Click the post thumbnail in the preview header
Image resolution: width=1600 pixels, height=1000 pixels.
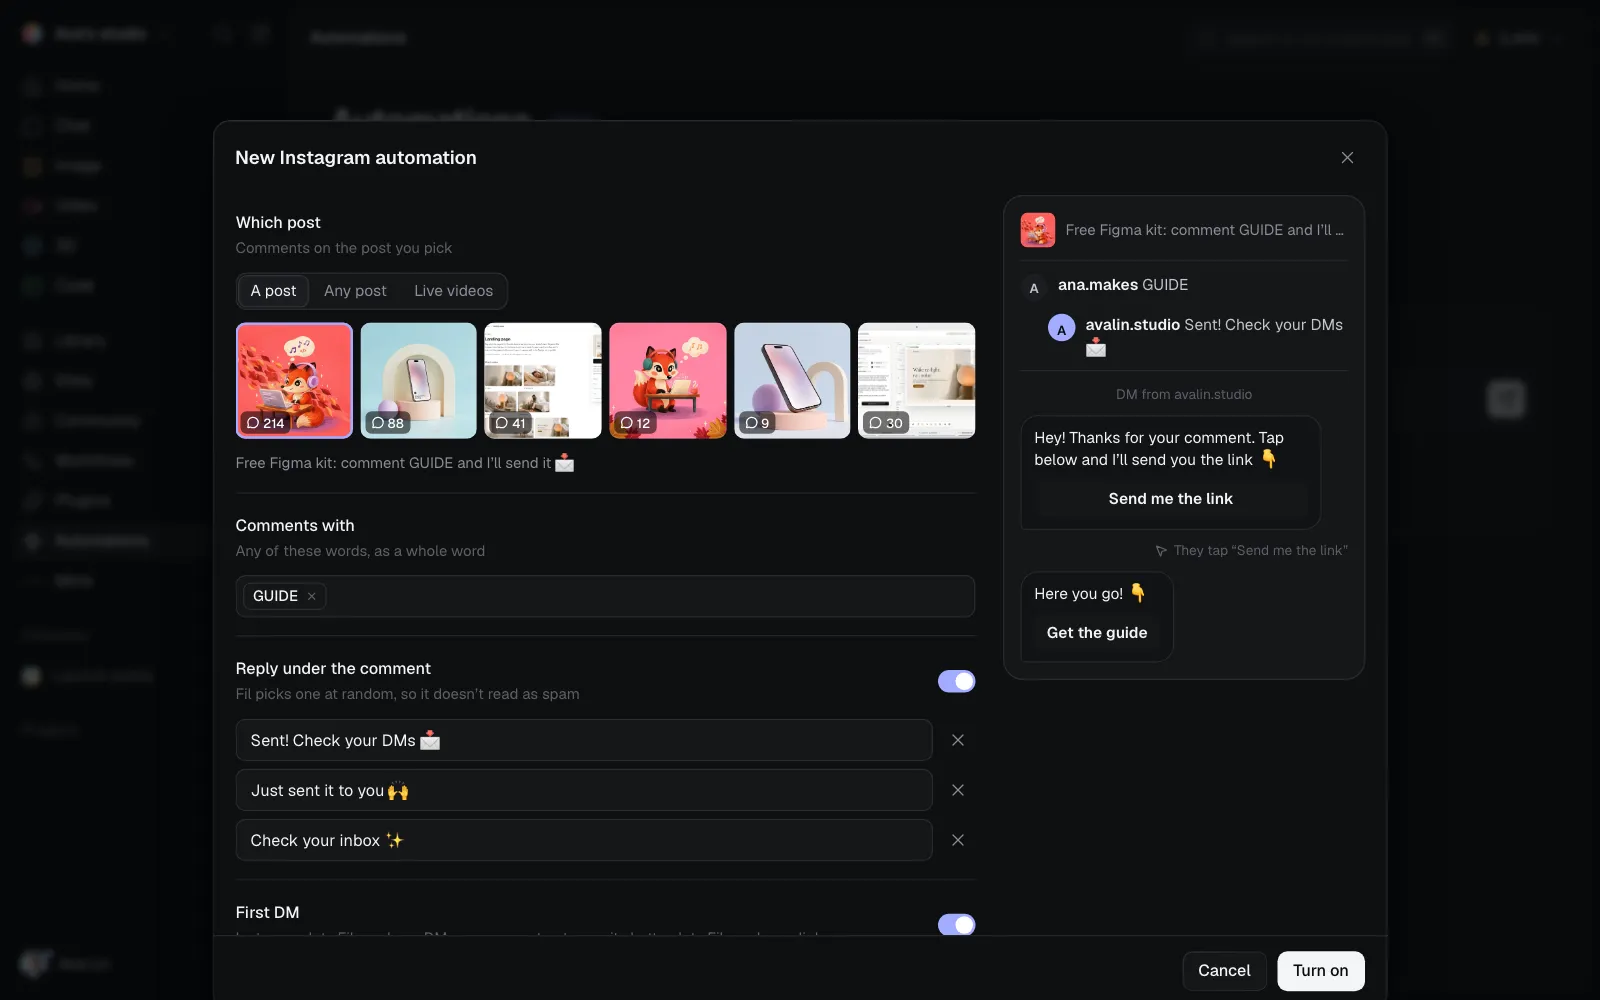coord(1037,230)
